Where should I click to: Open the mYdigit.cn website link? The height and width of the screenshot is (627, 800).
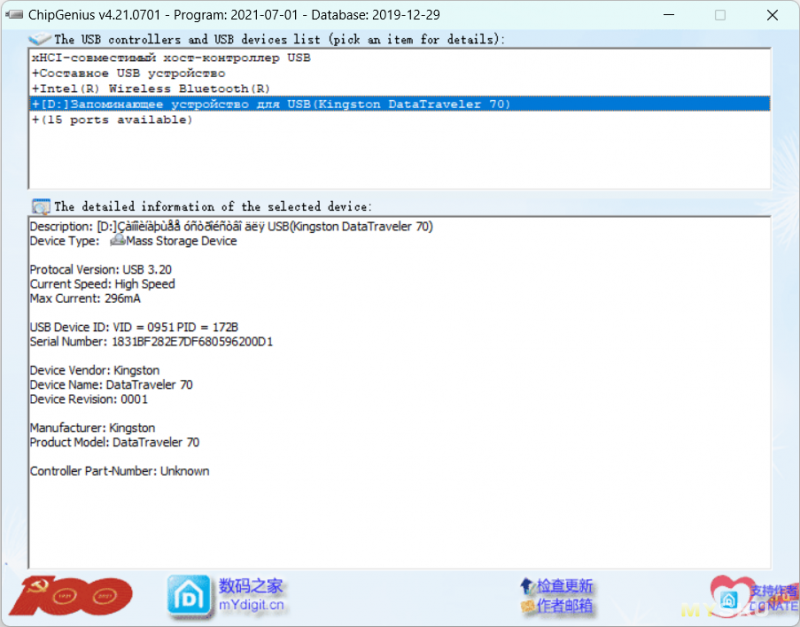point(251,605)
